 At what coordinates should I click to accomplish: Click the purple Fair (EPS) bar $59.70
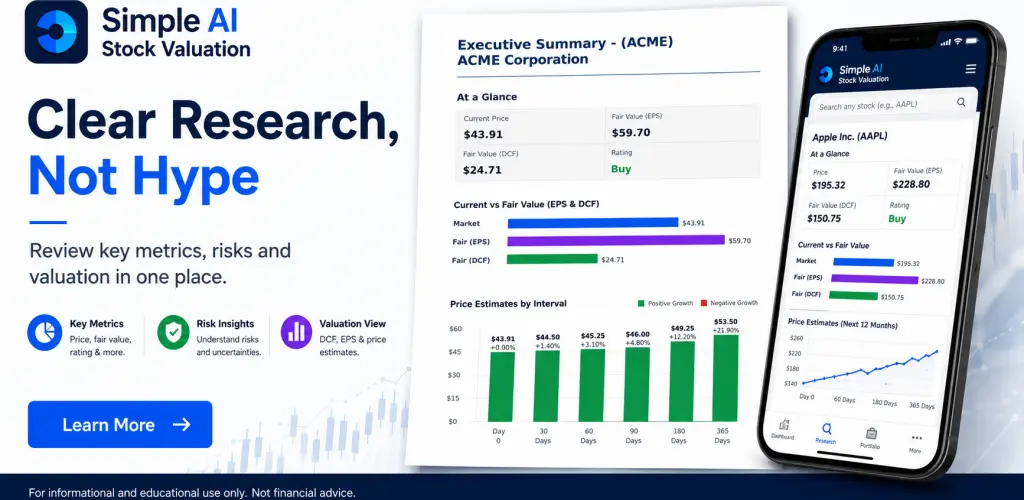[x=616, y=240]
